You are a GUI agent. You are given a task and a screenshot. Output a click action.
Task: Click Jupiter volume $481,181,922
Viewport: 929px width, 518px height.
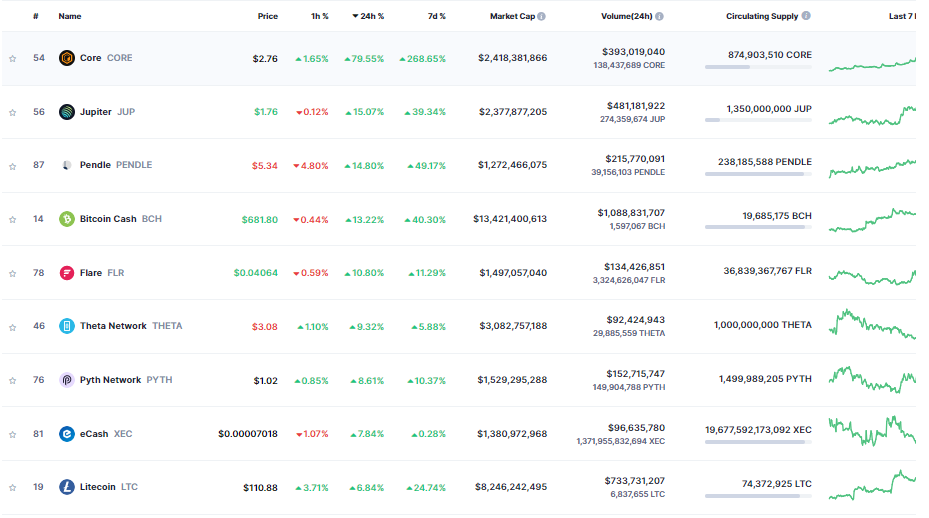pyautogui.click(x=636, y=106)
